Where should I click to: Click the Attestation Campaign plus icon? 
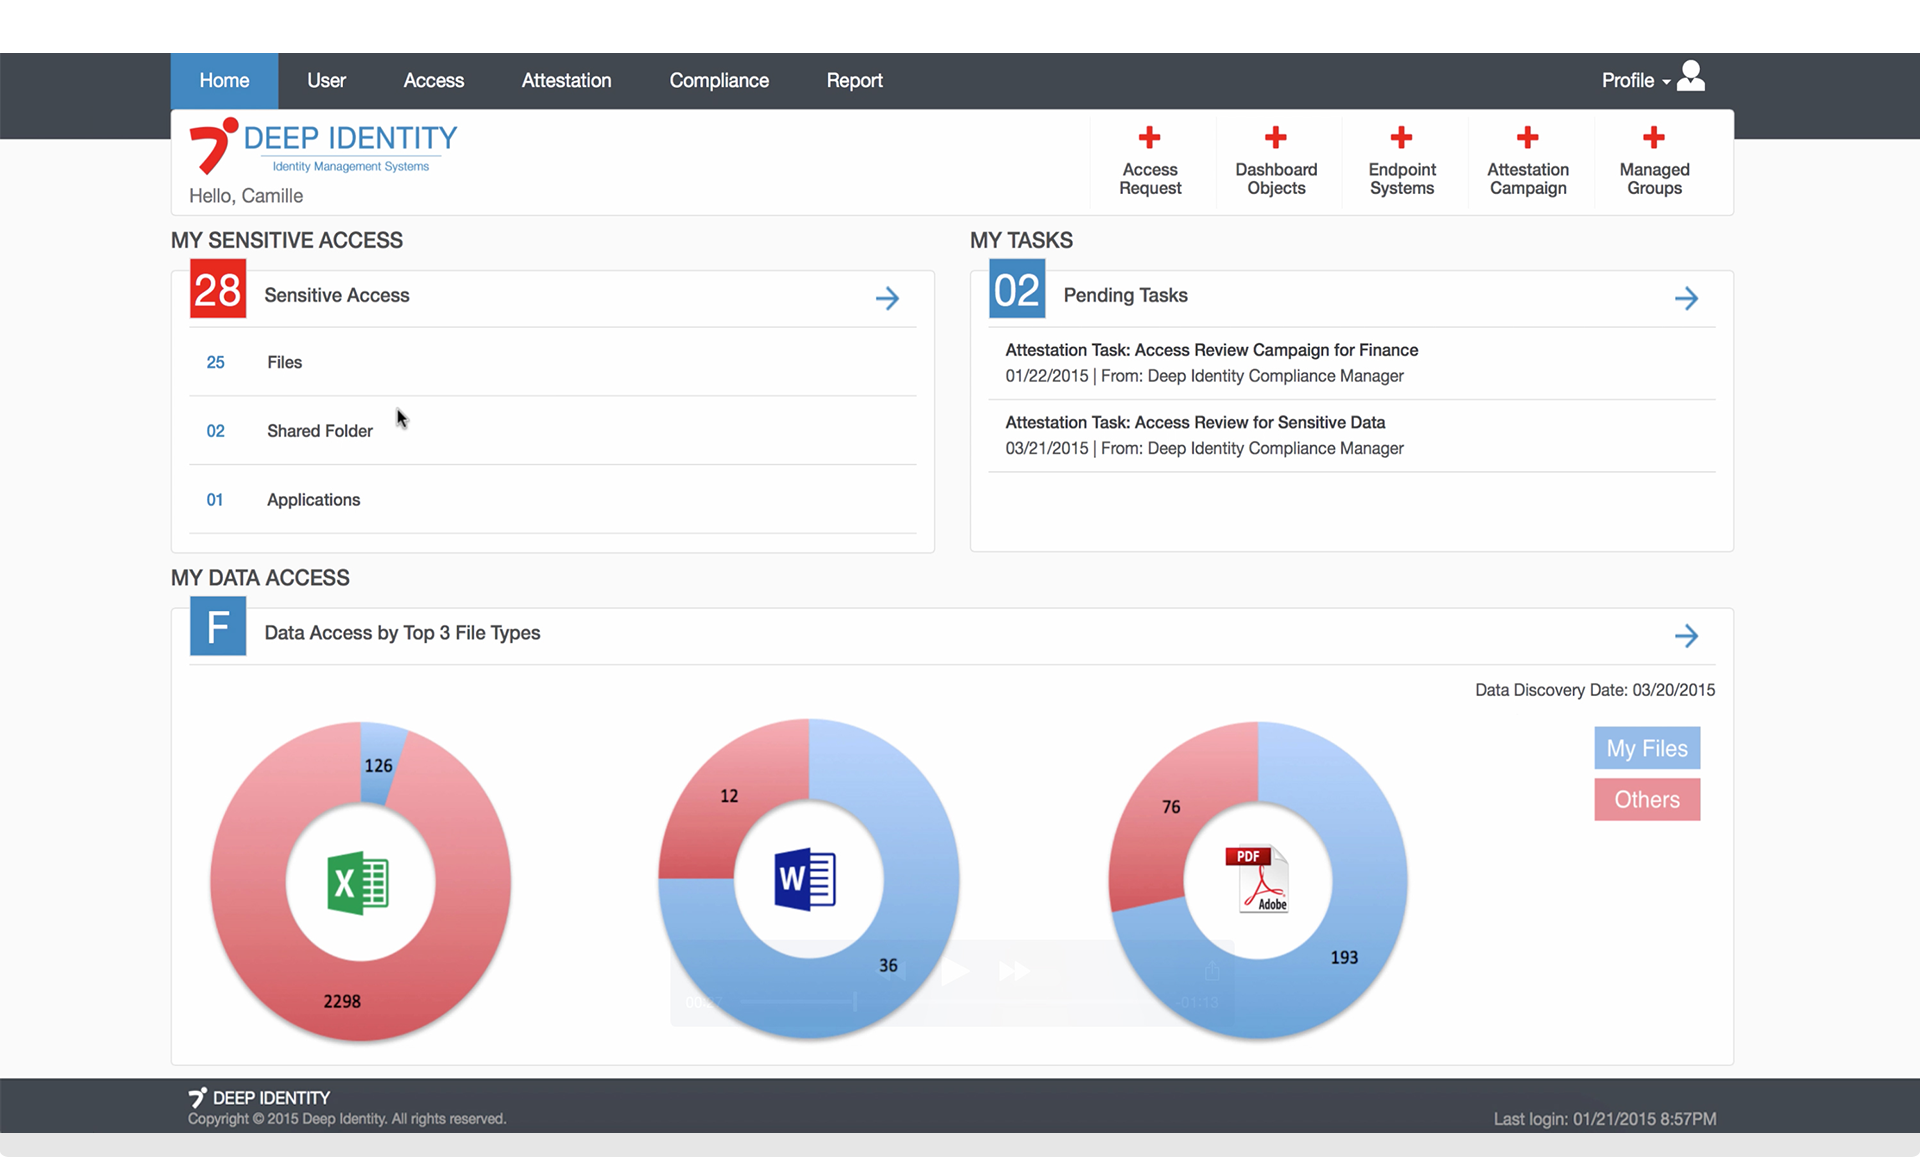[1527, 137]
